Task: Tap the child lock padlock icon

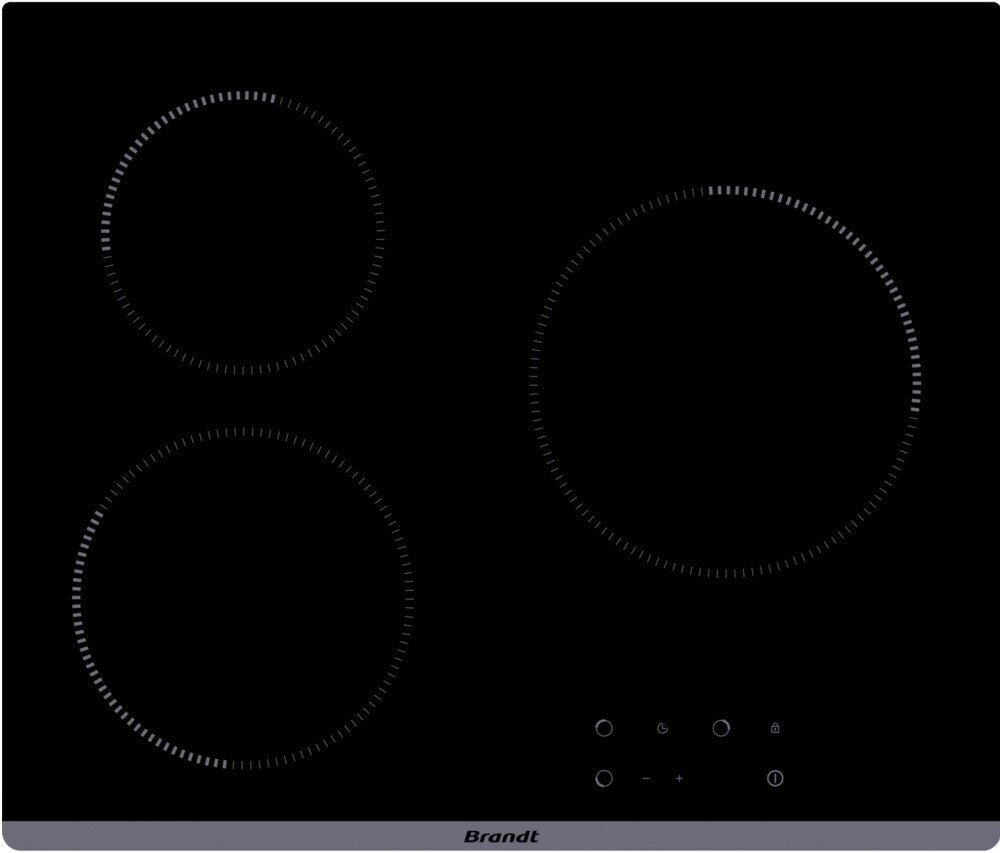Action: (x=775, y=729)
